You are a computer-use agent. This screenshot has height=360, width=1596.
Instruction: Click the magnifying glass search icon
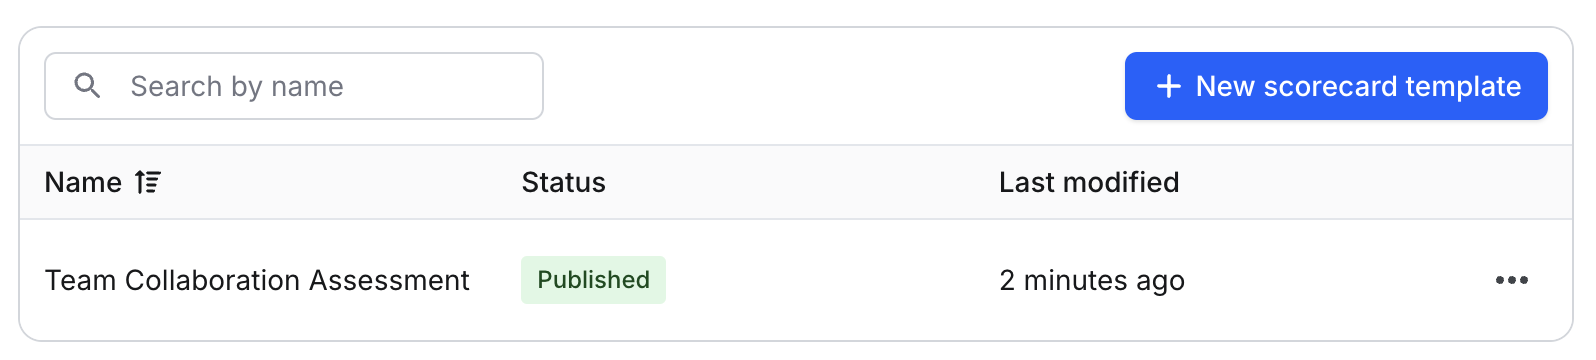point(88,86)
